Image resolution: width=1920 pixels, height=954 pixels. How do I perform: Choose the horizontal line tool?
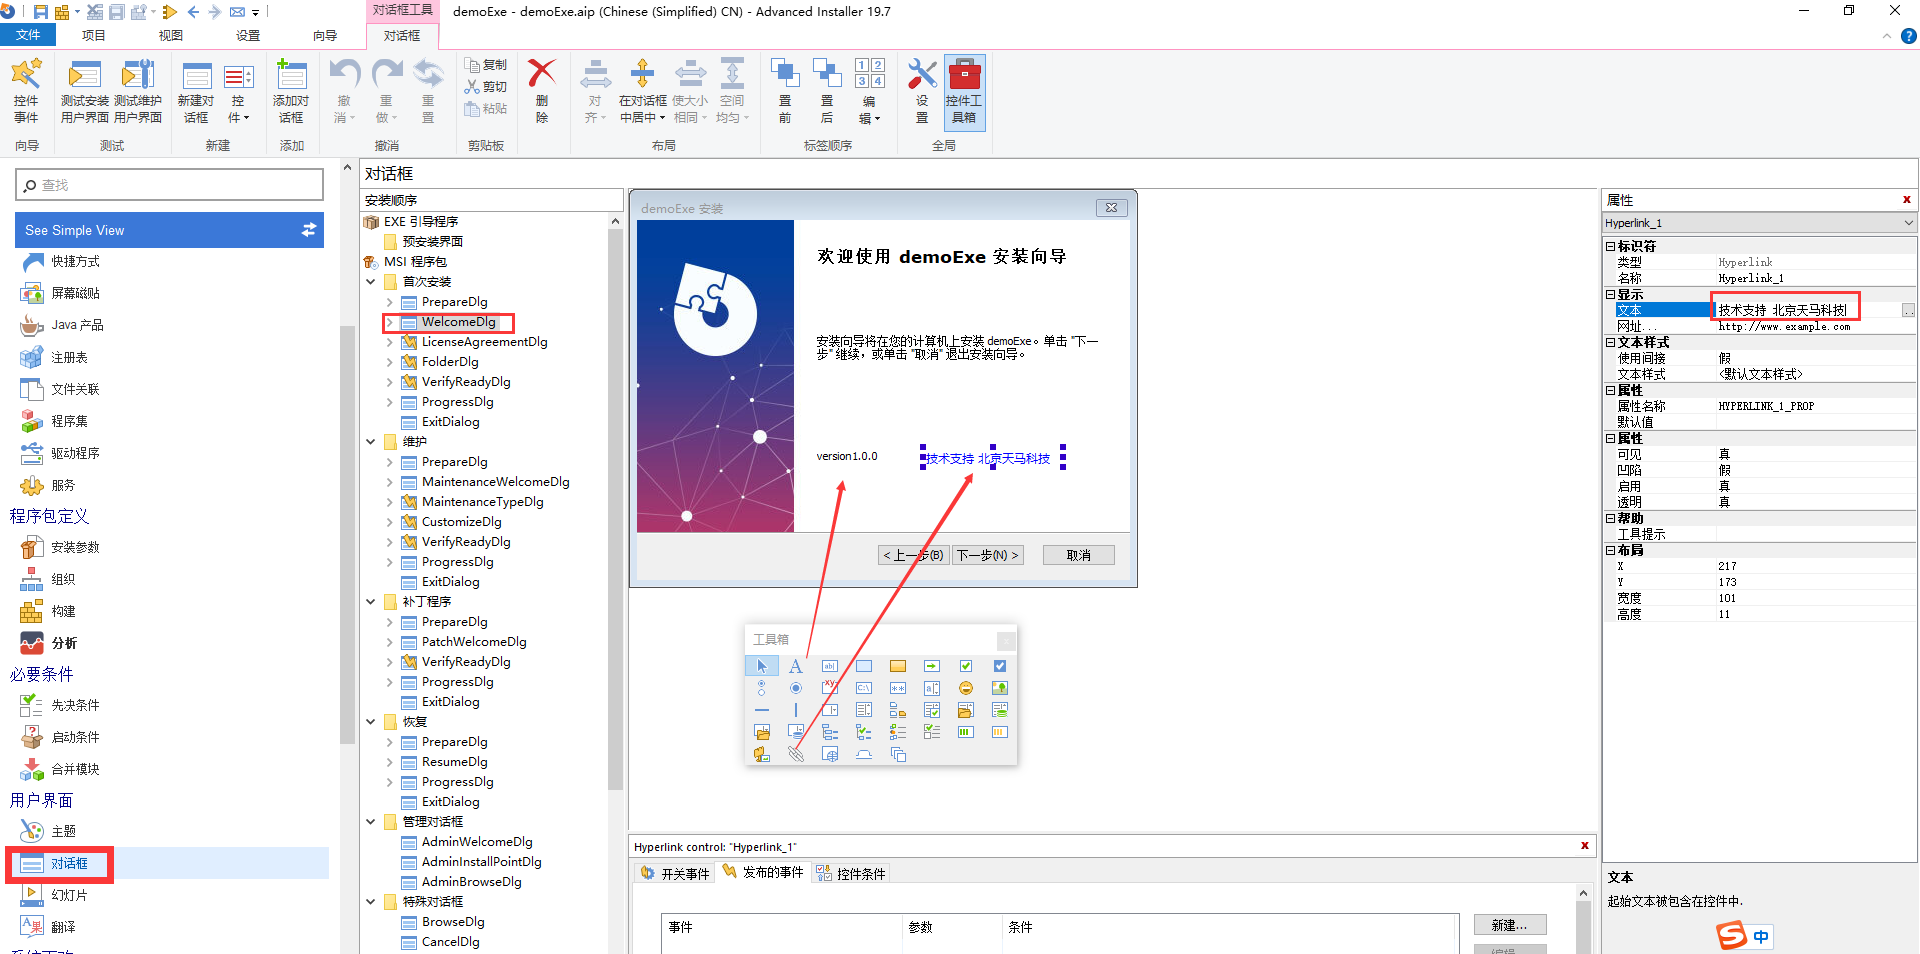click(x=762, y=710)
